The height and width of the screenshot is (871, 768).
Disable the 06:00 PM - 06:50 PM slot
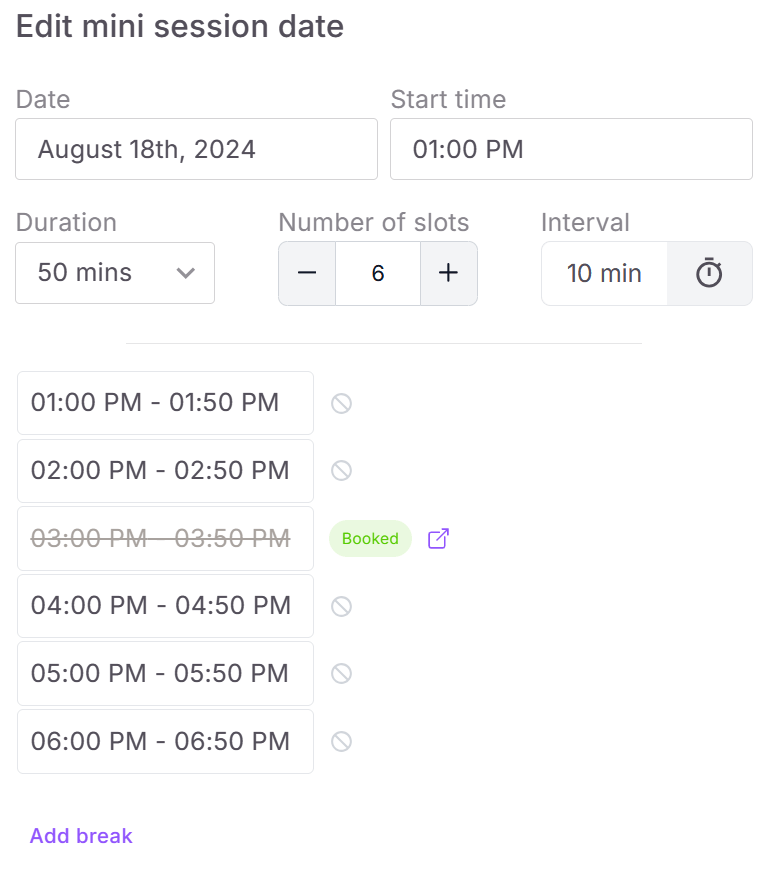[342, 741]
